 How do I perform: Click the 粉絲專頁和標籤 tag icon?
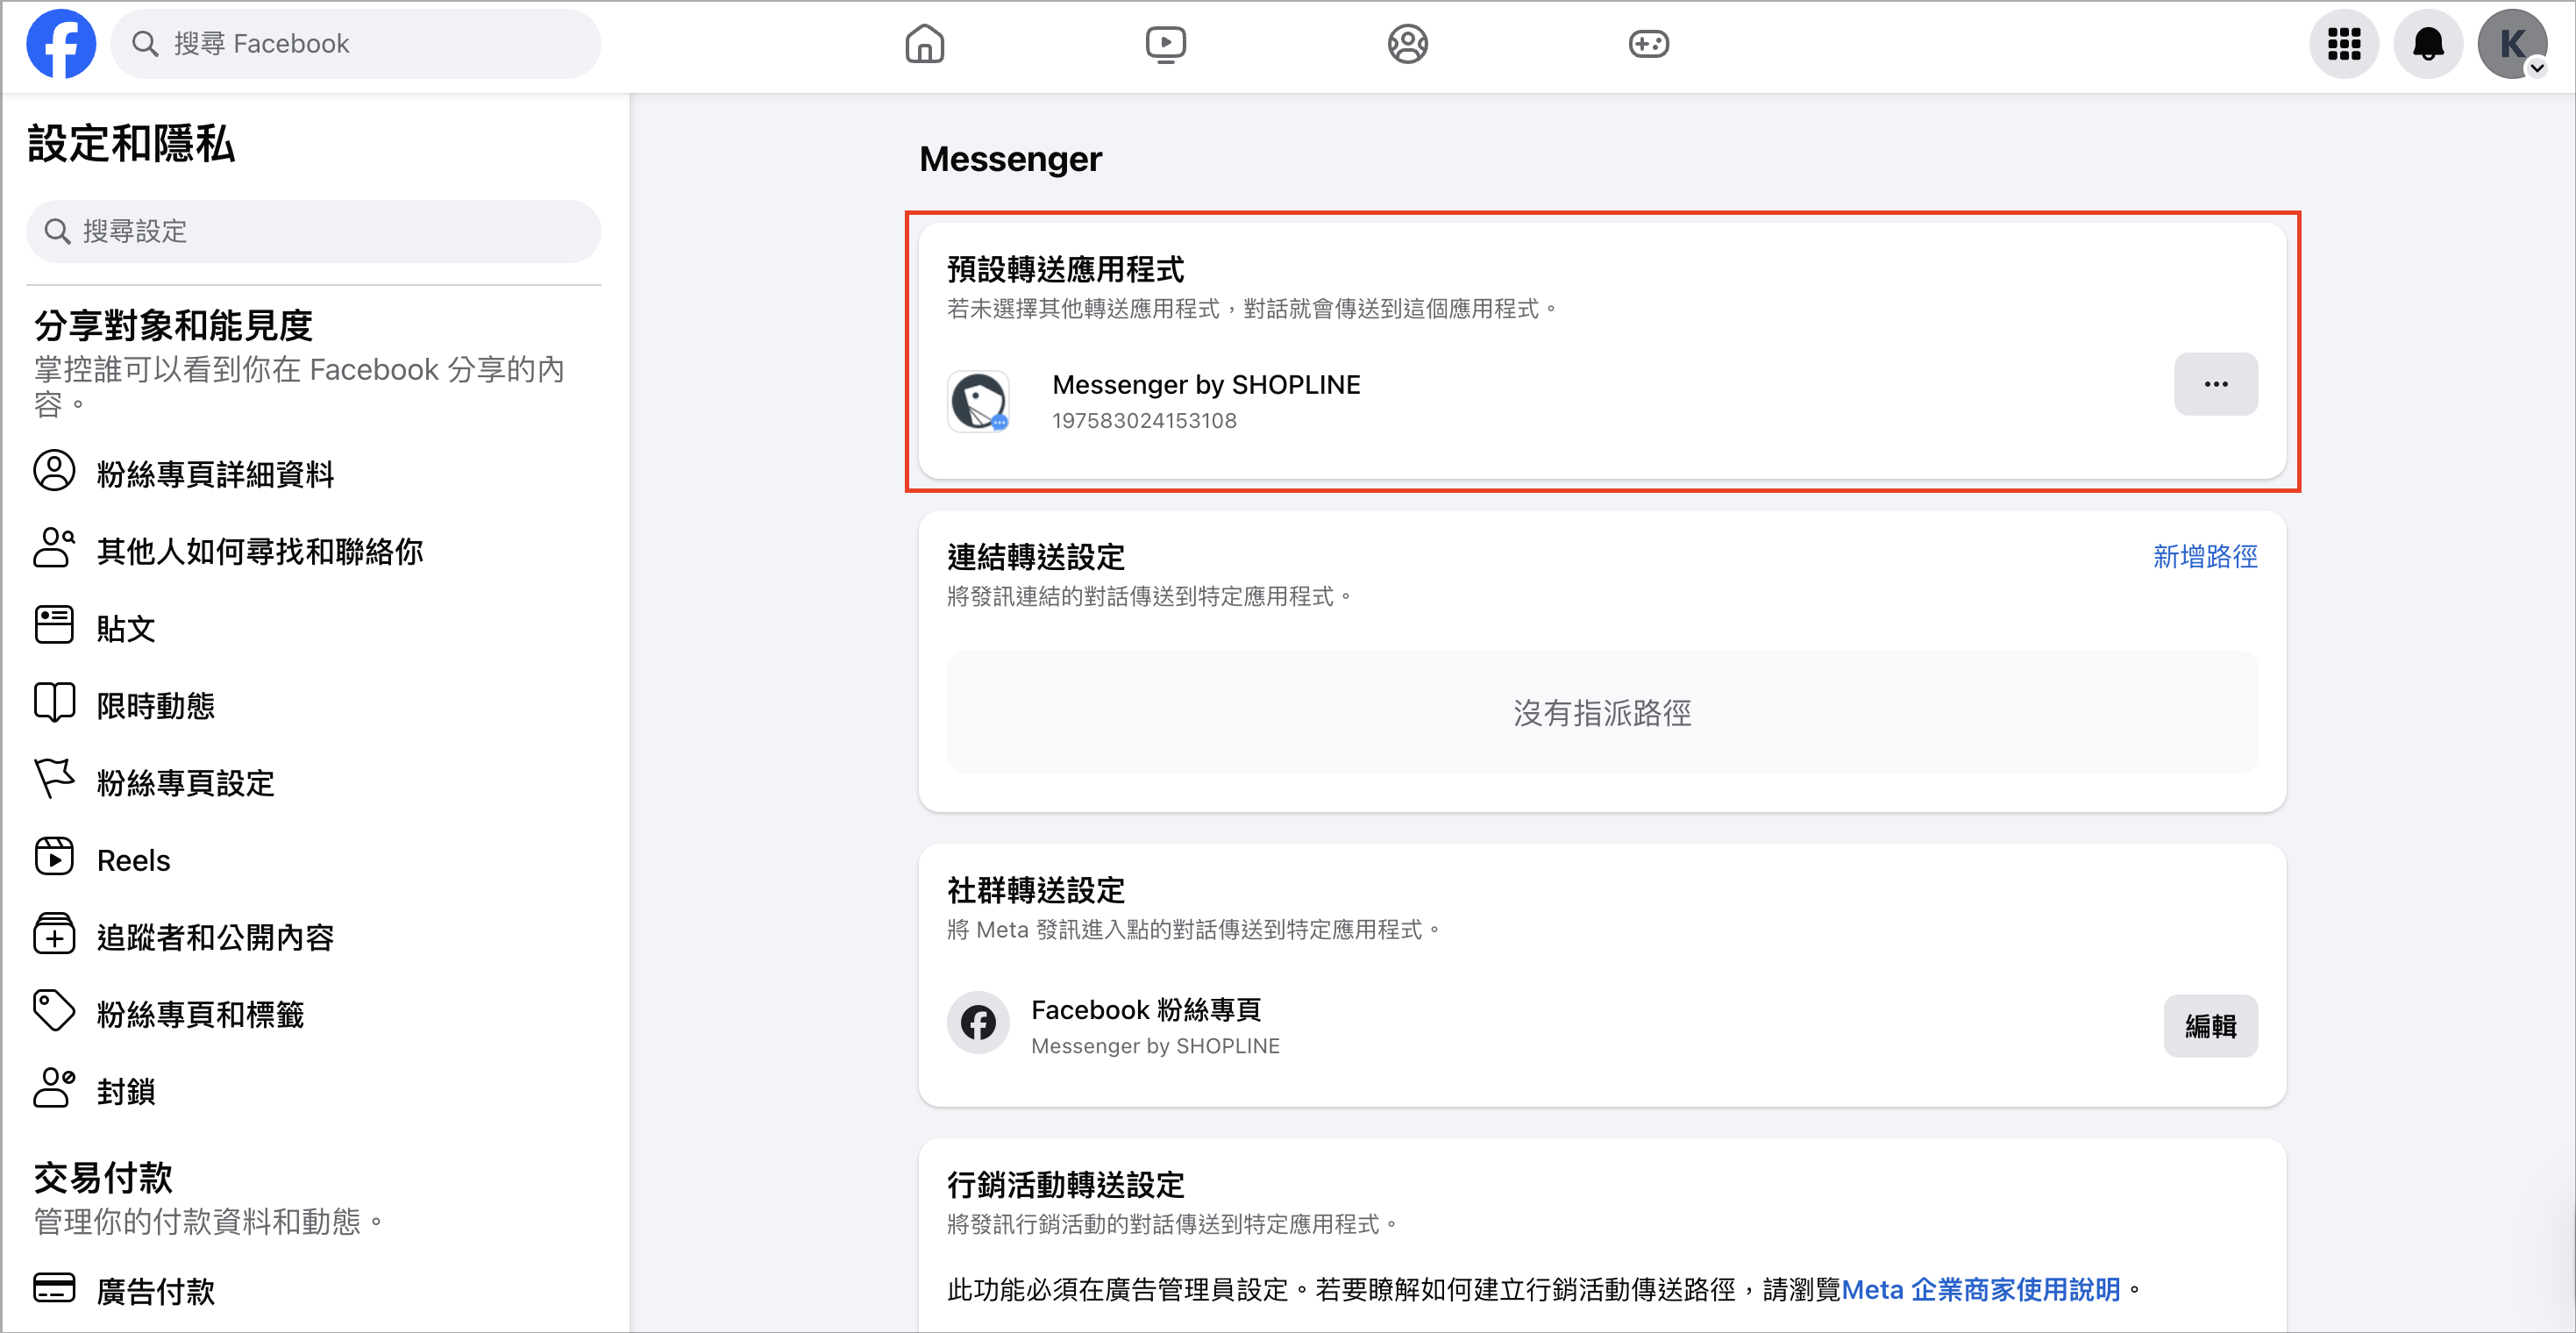(x=54, y=1011)
